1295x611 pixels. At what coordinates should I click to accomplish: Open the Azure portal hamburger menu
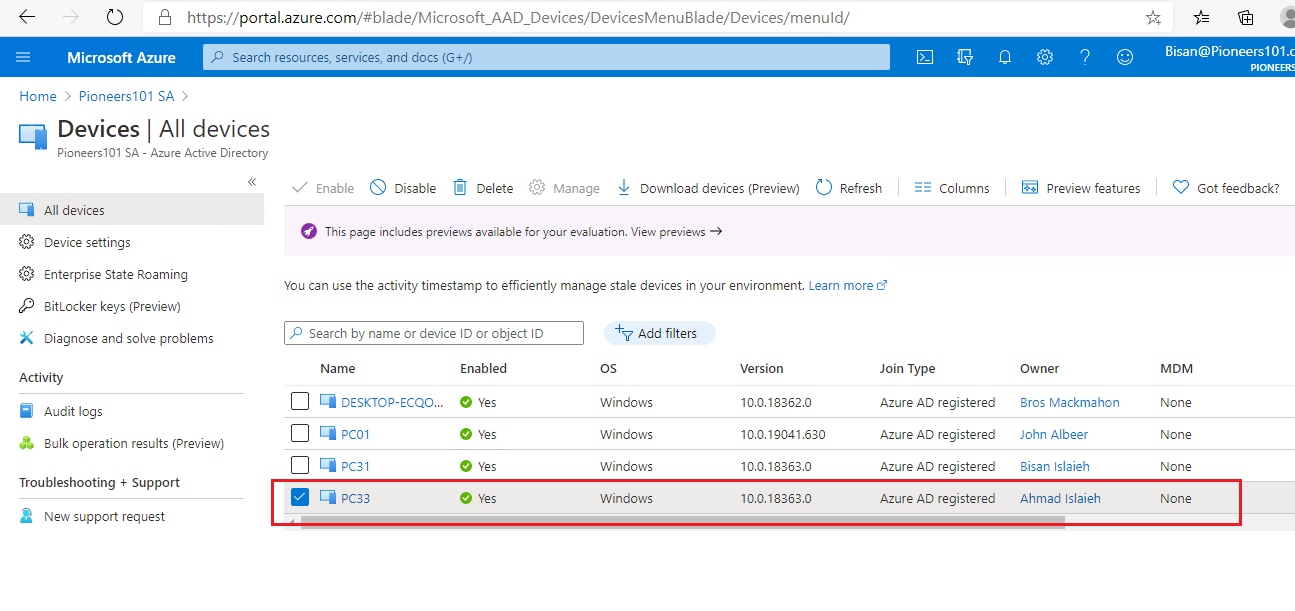24,57
